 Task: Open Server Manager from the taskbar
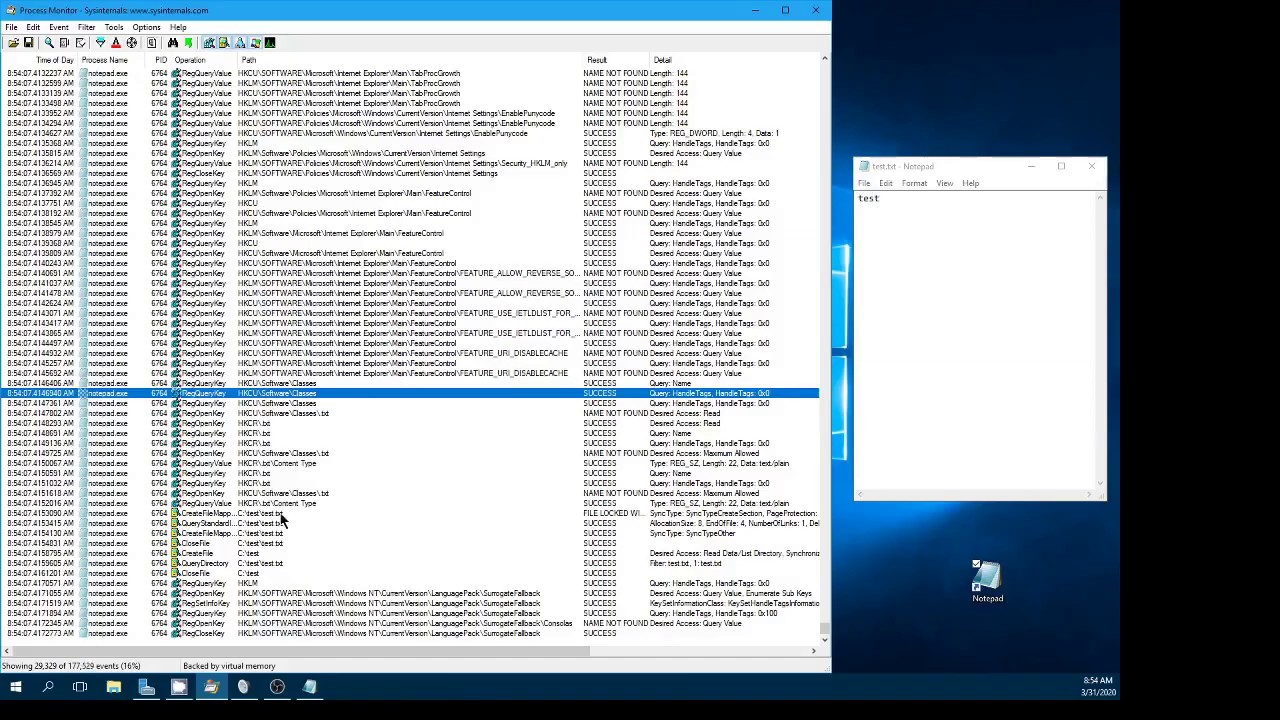[x=146, y=687]
